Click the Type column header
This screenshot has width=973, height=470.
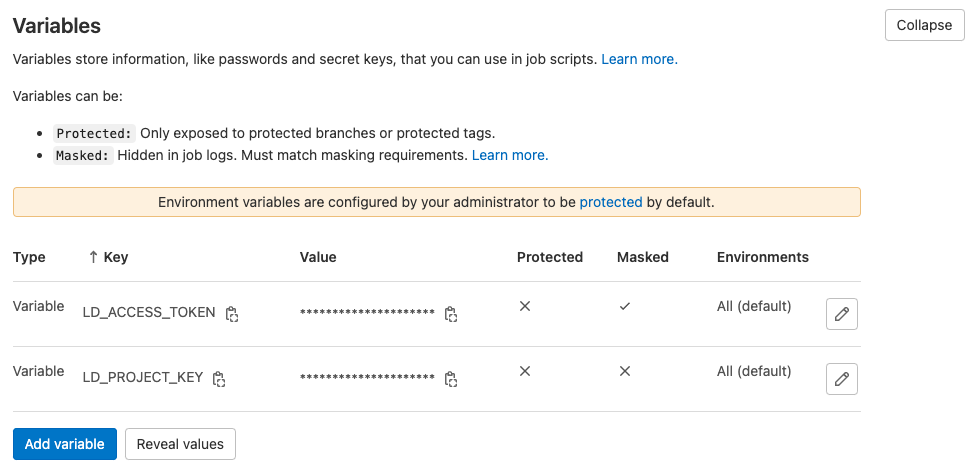click(x=29, y=257)
